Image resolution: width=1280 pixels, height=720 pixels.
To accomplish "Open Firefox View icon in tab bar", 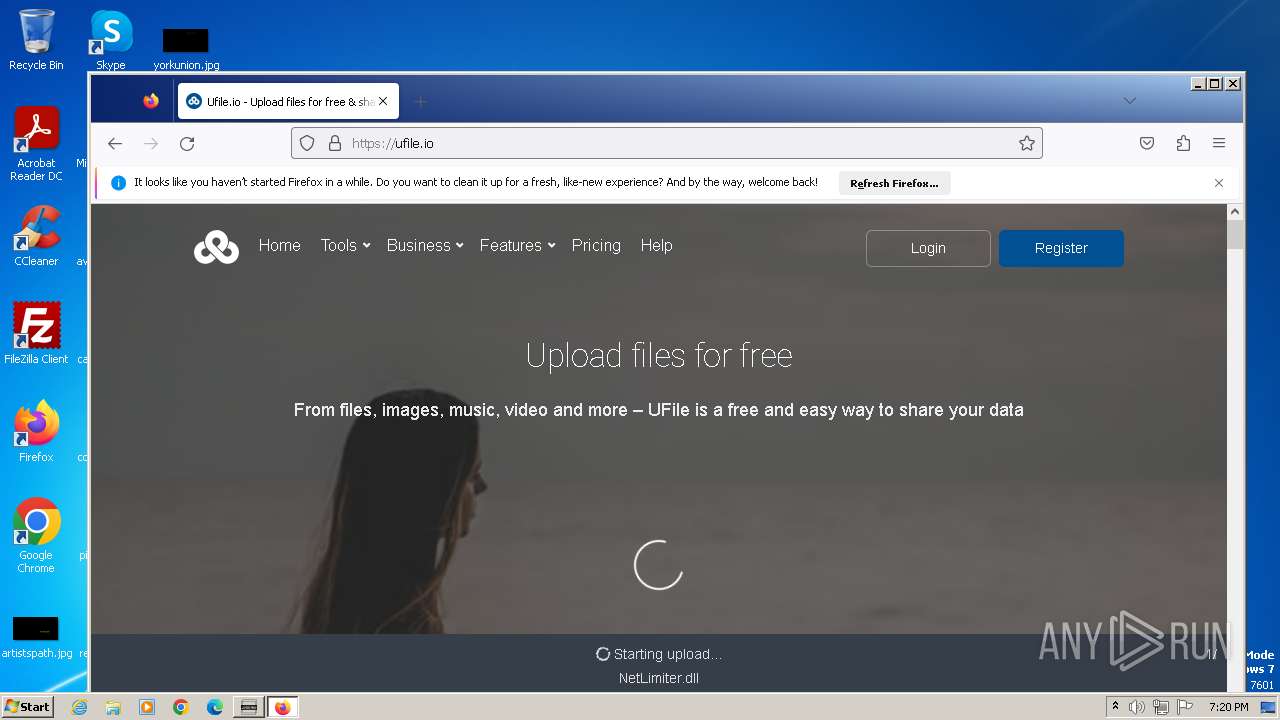I will [151, 101].
